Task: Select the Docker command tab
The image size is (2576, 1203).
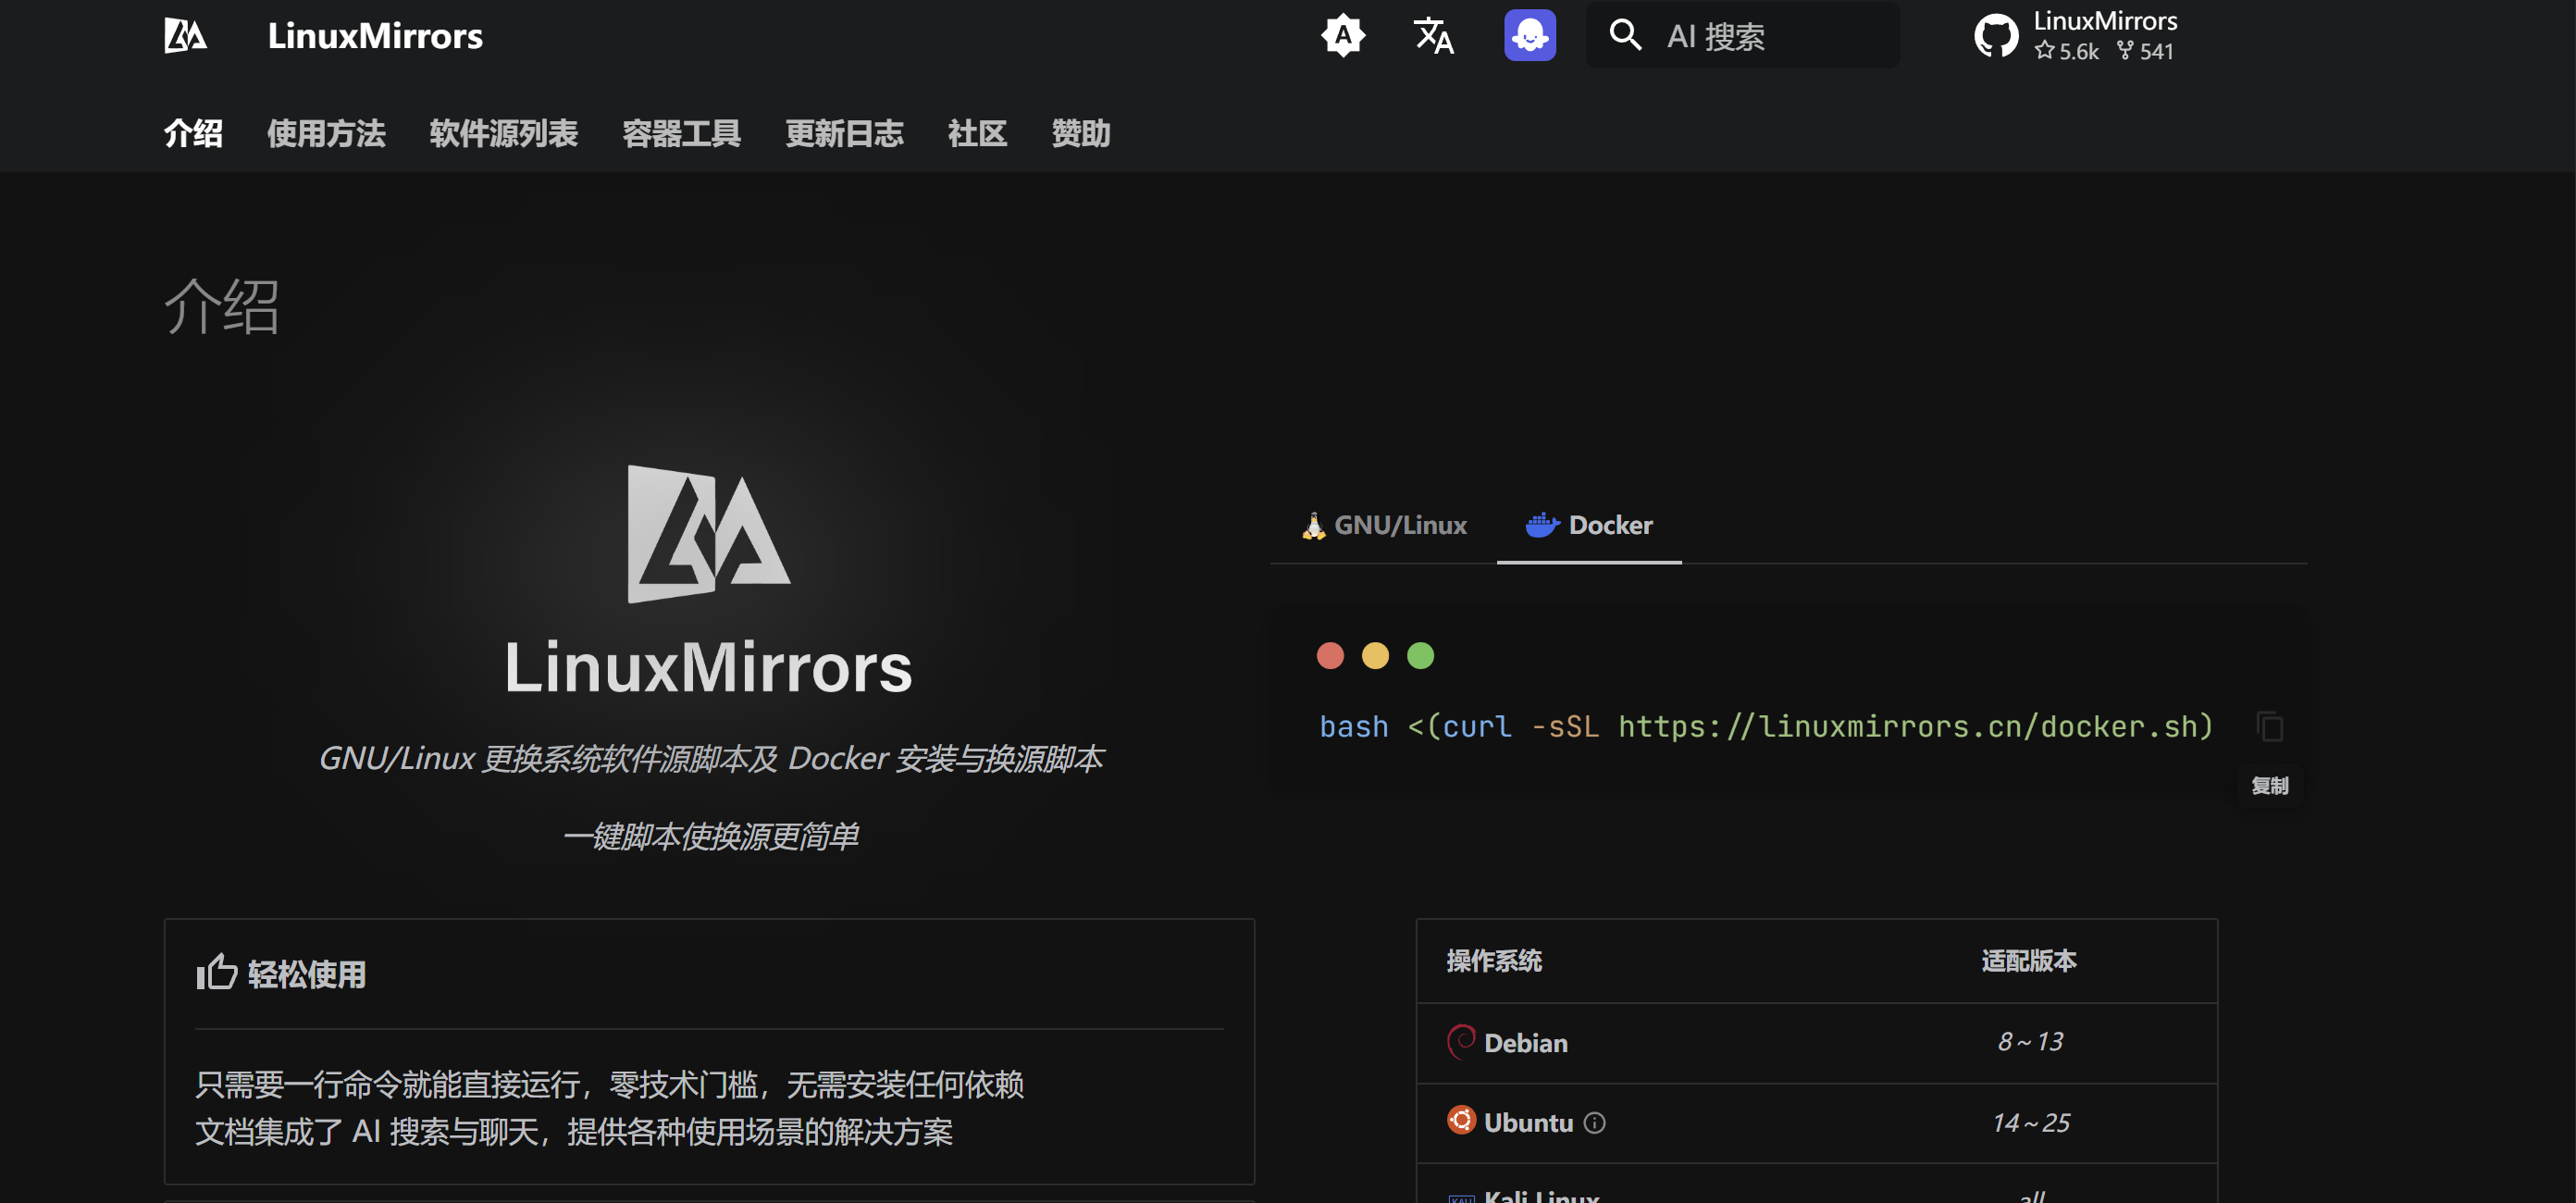Action: (x=1589, y=525)
